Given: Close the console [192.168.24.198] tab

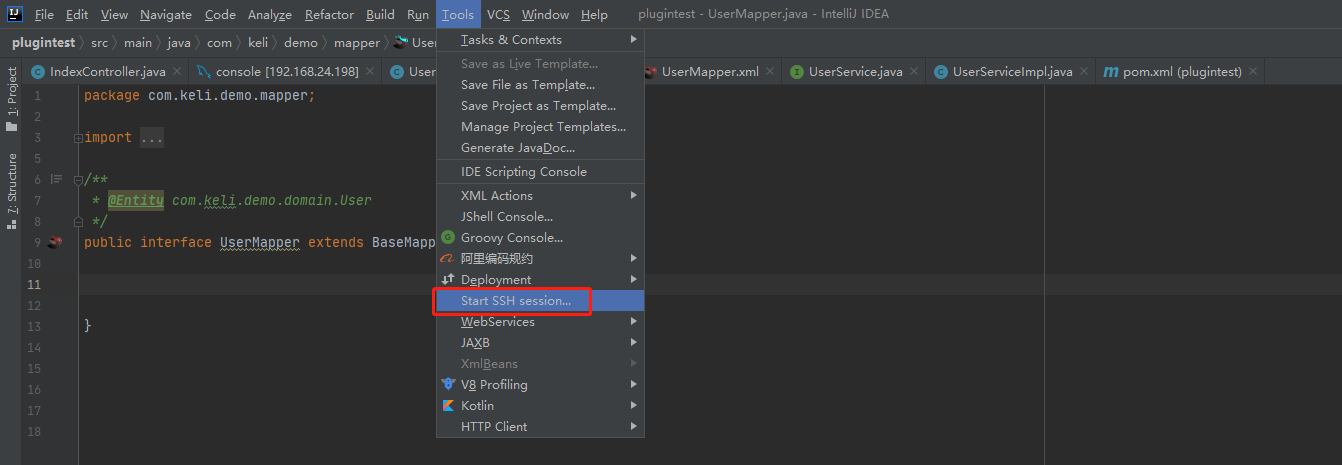Looking at the screenshot, I should (369, 72).
